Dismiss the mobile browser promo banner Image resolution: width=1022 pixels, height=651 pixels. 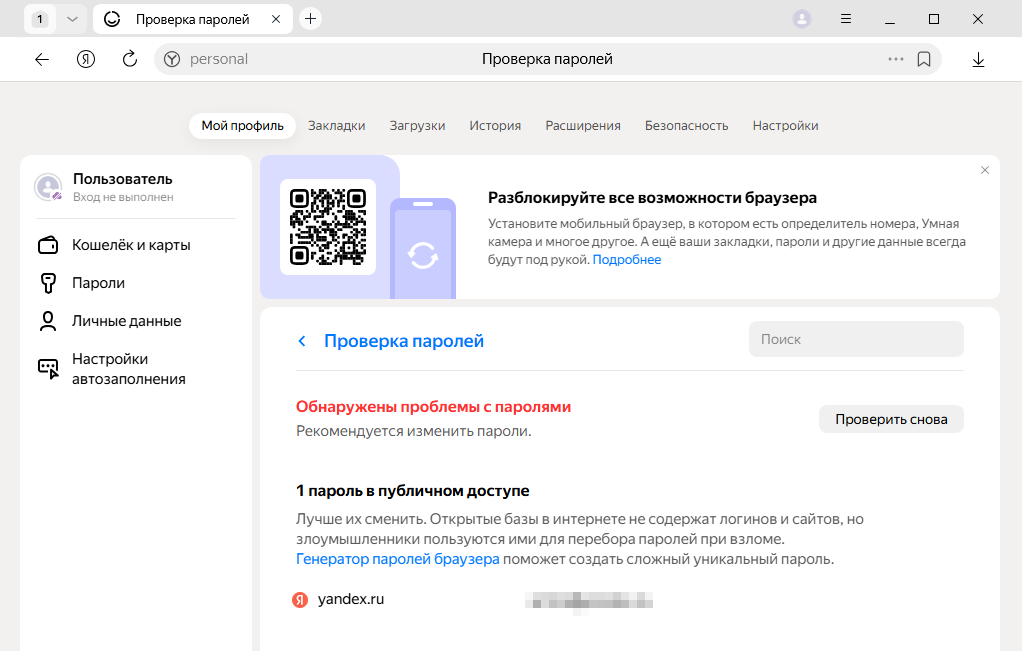click(x=985, y=170)
